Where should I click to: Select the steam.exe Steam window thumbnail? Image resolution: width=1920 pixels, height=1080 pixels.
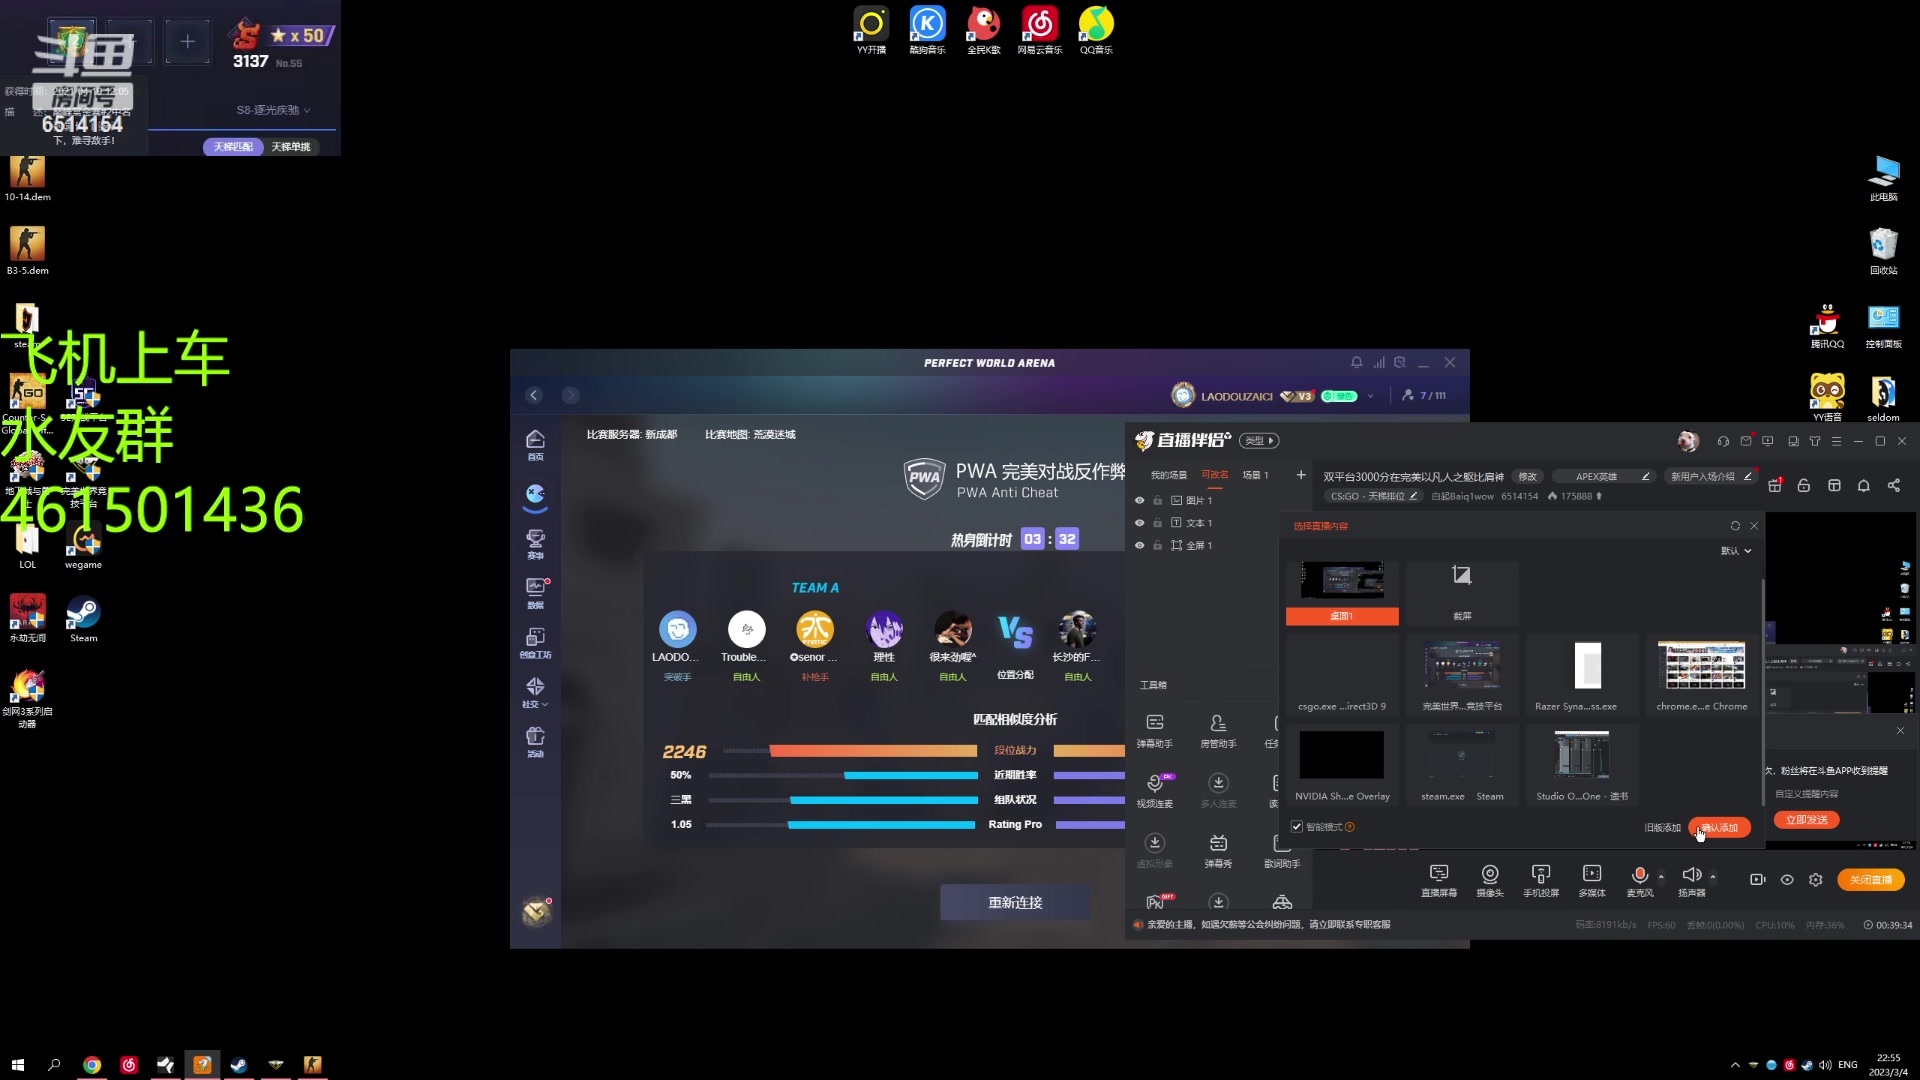pyautogui.click(x=1462, y=765)
